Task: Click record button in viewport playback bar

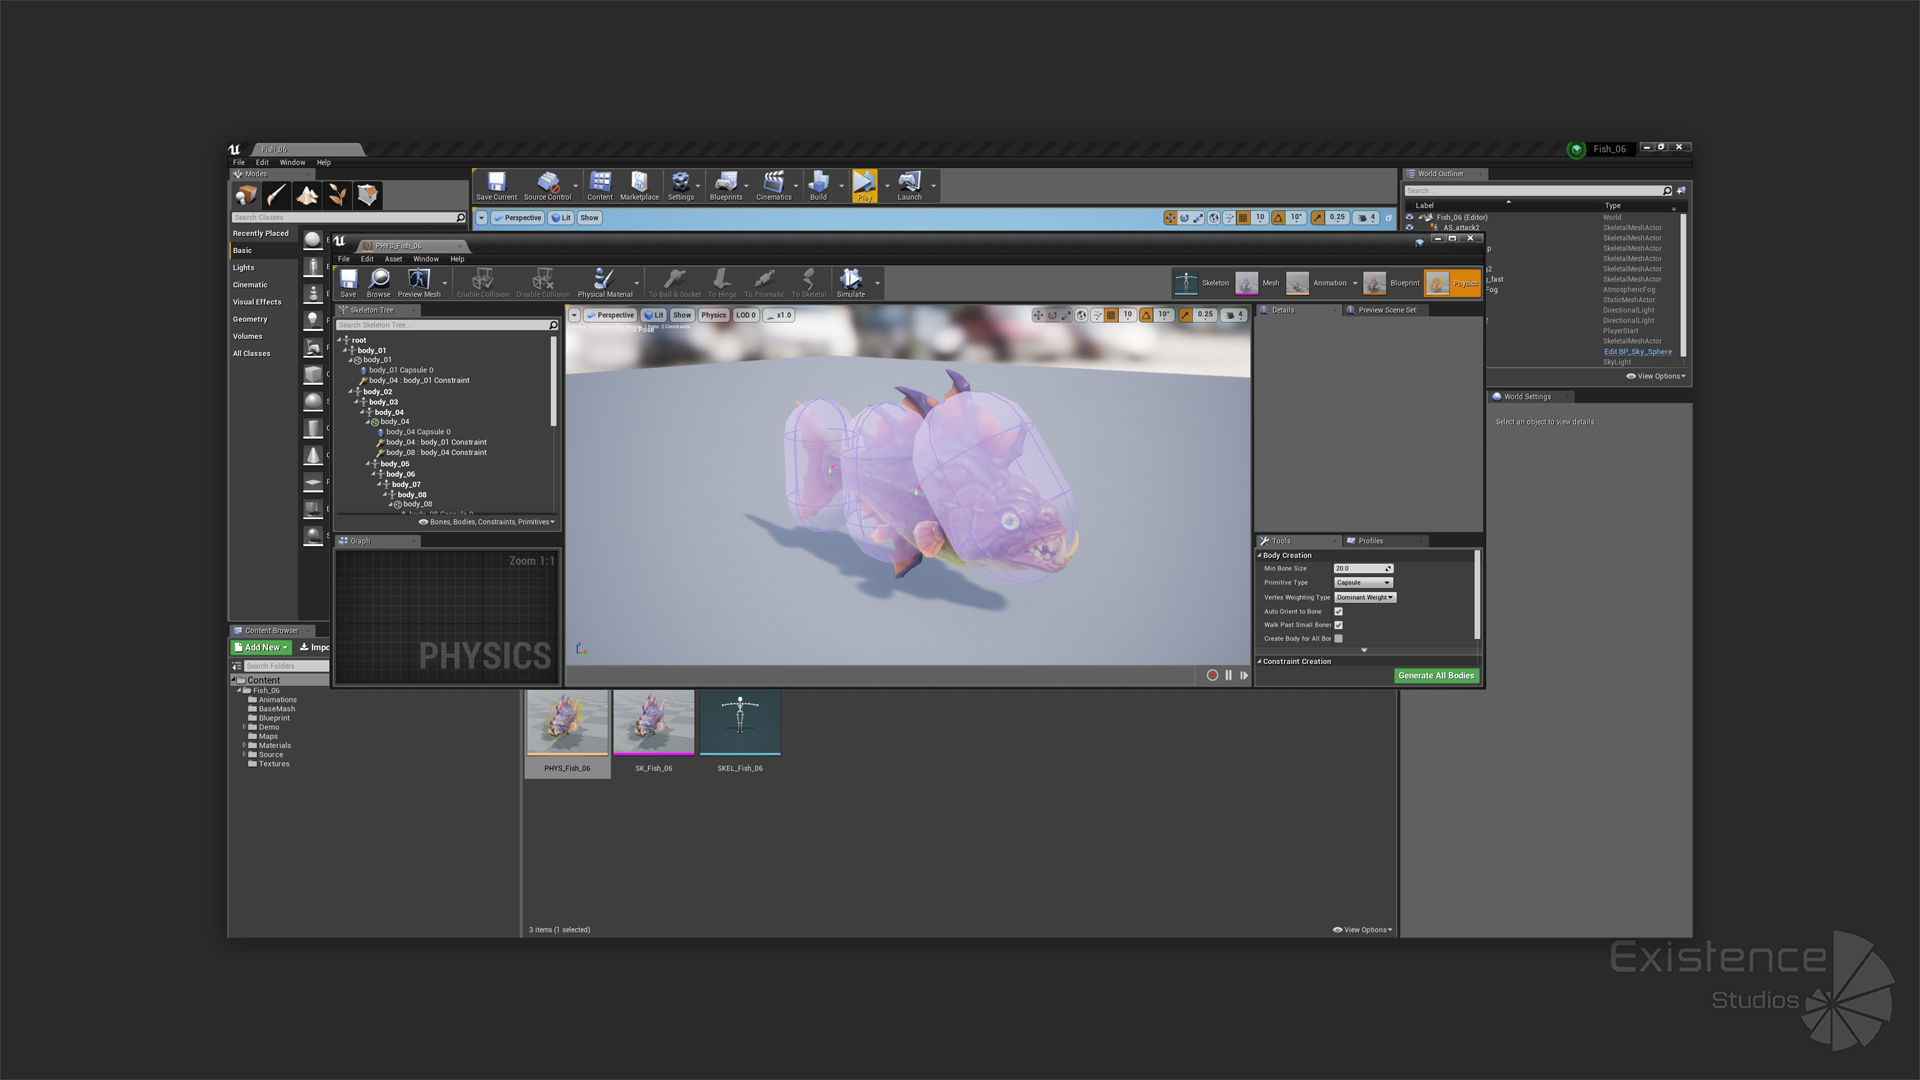Action: click(x=1212, y=676)
